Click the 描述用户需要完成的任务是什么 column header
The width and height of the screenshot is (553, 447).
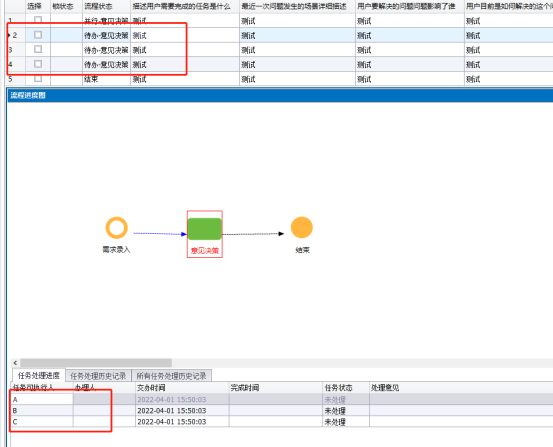(x=185, y=6)
